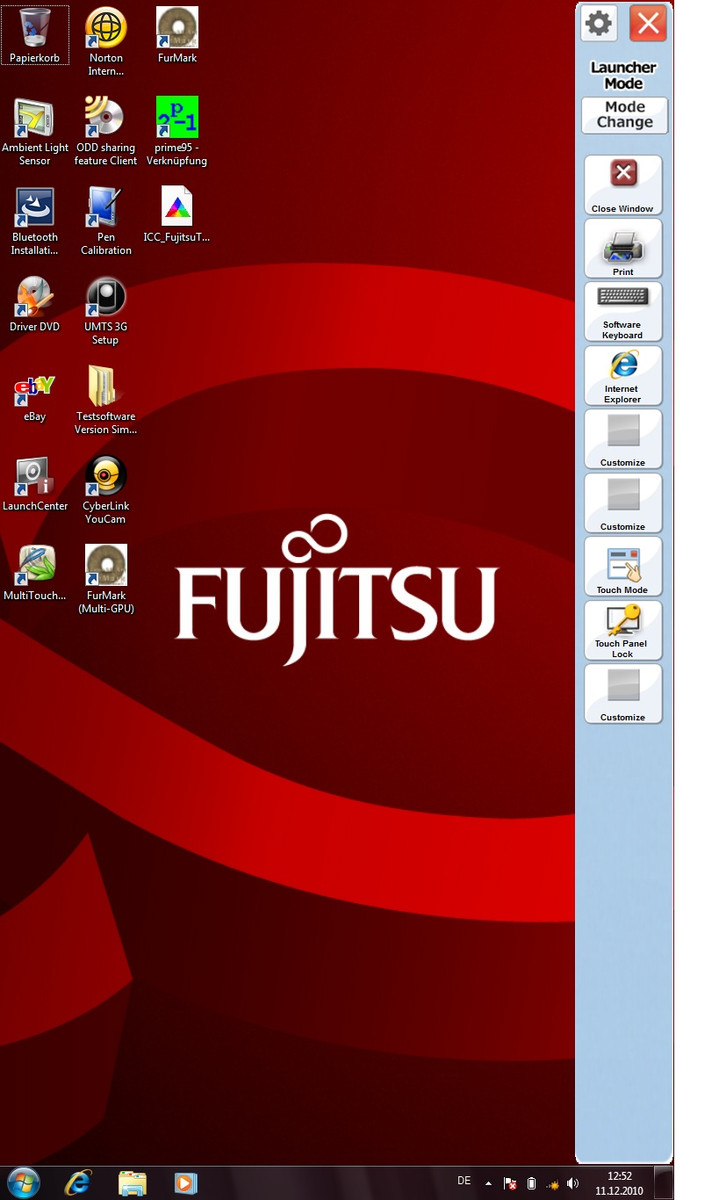
Task: Launch Internet Explorer from the launcher panel
Action: 623,376
